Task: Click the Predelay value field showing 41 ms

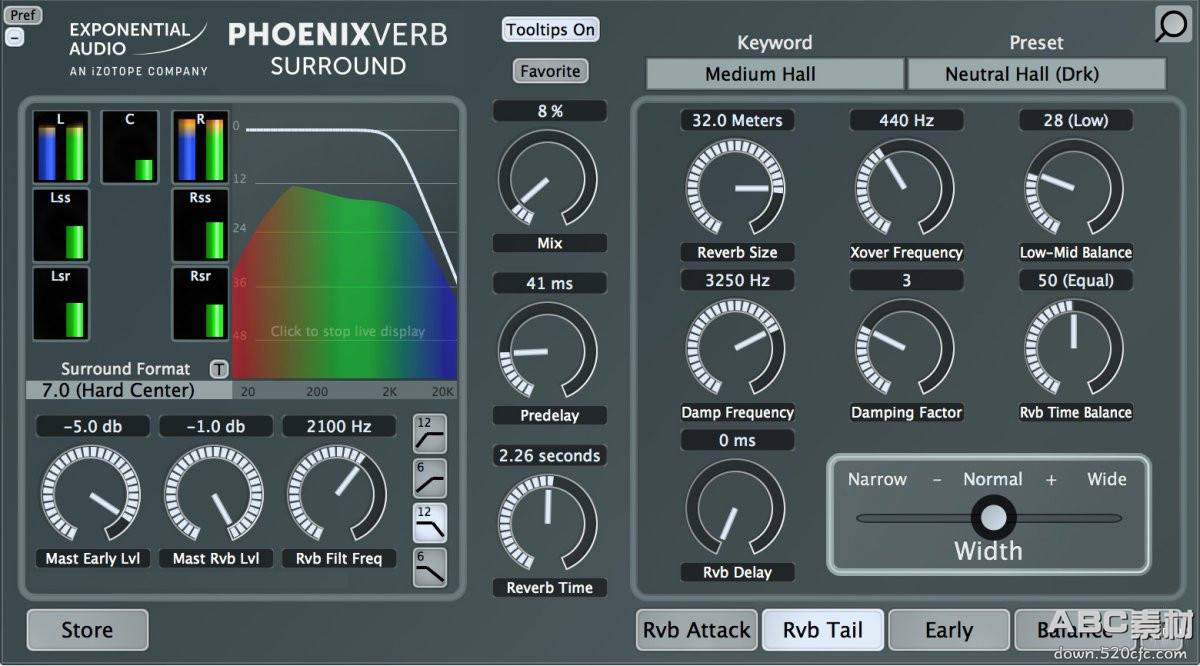Action: click(550, 283)
